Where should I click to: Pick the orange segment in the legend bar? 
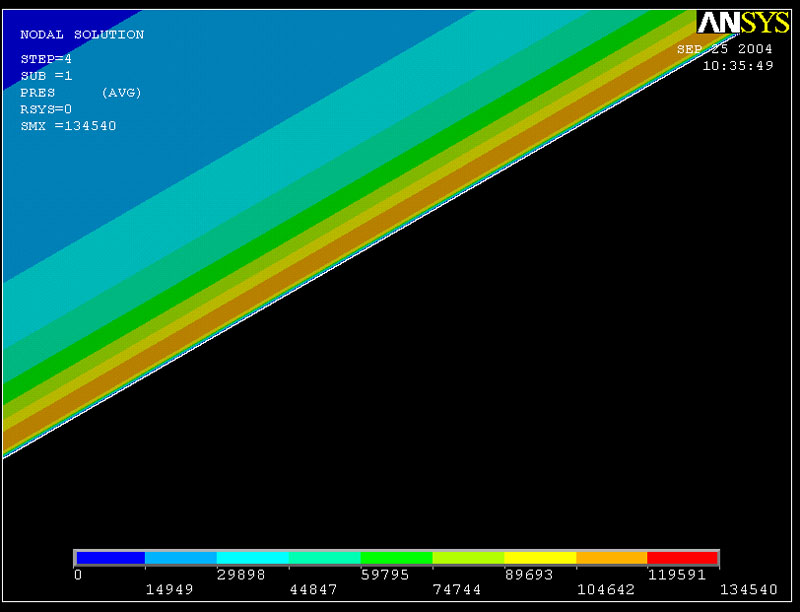tap(611, 557)
